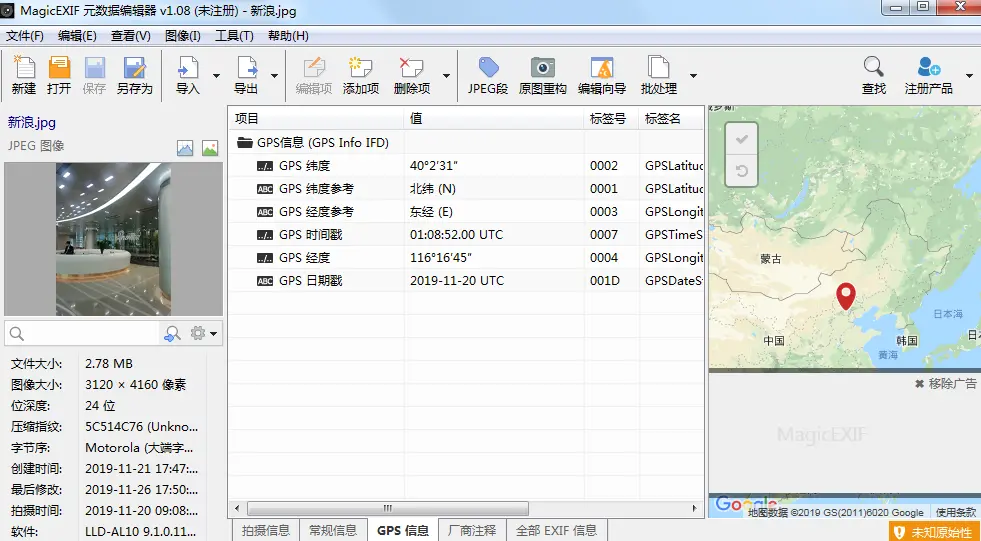Click the map checkmark confirm button

coord(741,139)
